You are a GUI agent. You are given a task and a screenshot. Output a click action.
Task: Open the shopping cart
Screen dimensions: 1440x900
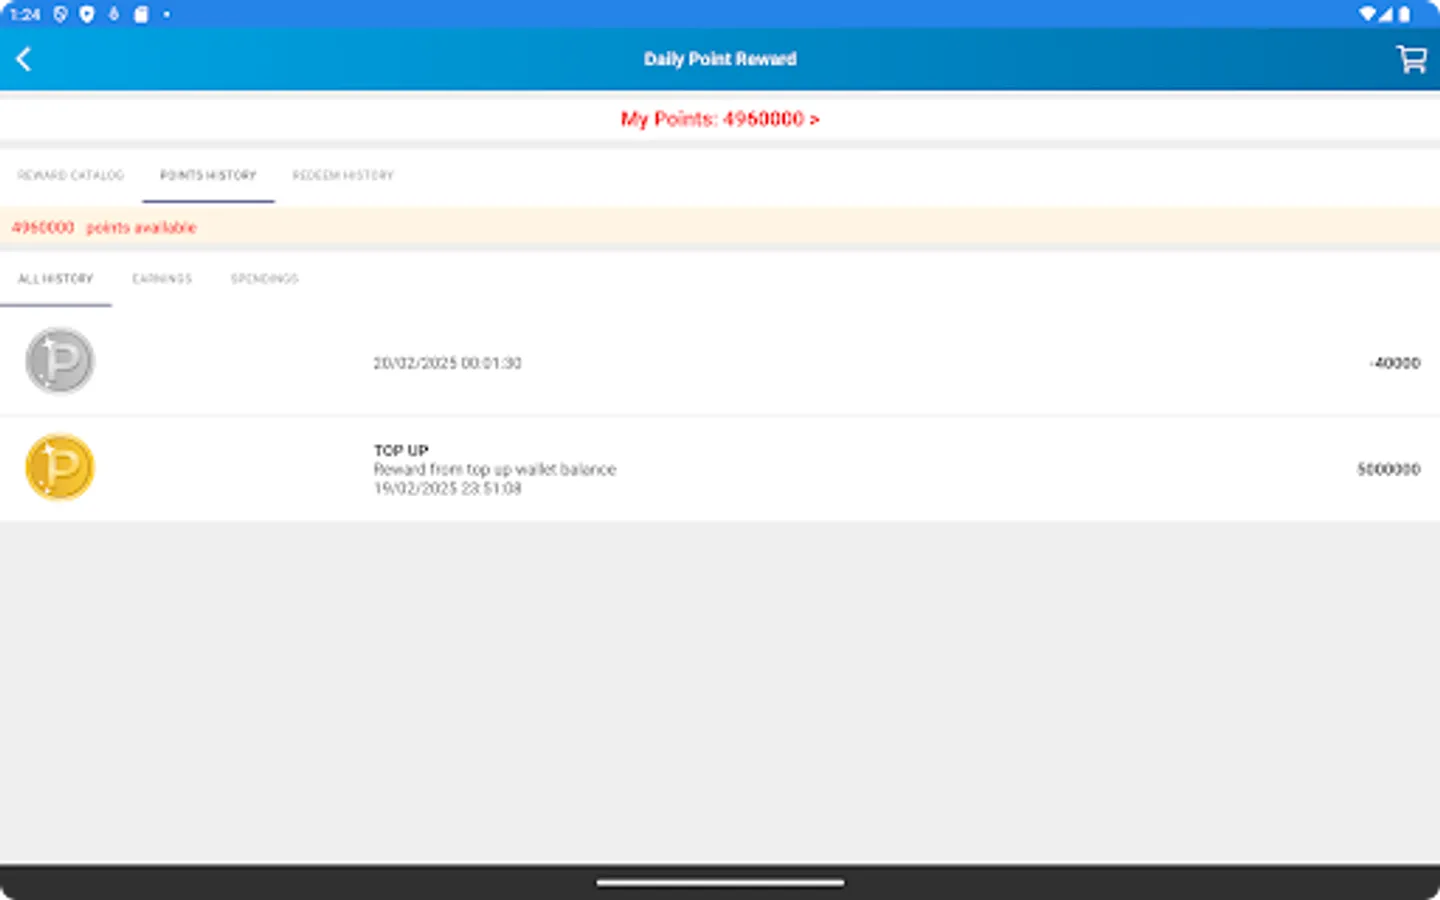(1410, 59)
